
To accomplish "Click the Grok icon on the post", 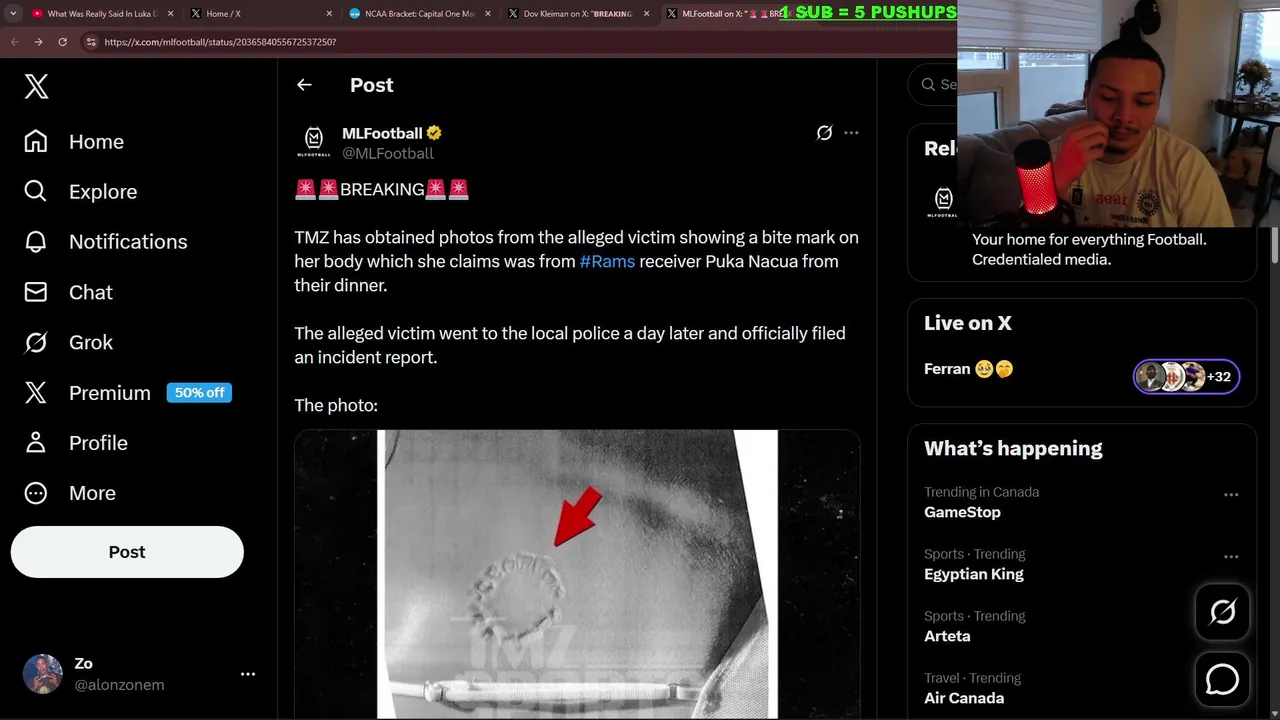I will (x=824, y=133).
